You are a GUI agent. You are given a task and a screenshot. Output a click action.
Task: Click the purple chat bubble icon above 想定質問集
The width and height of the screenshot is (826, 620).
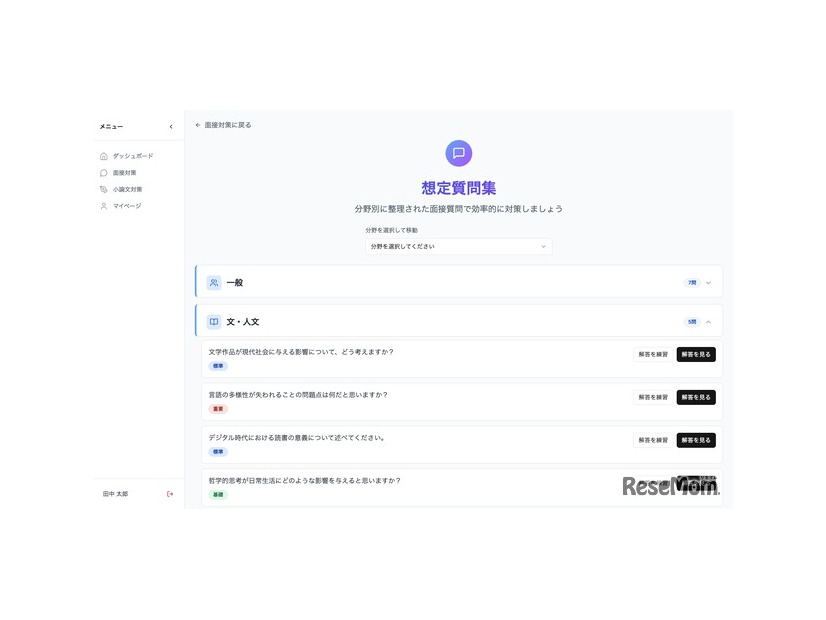click(458, 153)
